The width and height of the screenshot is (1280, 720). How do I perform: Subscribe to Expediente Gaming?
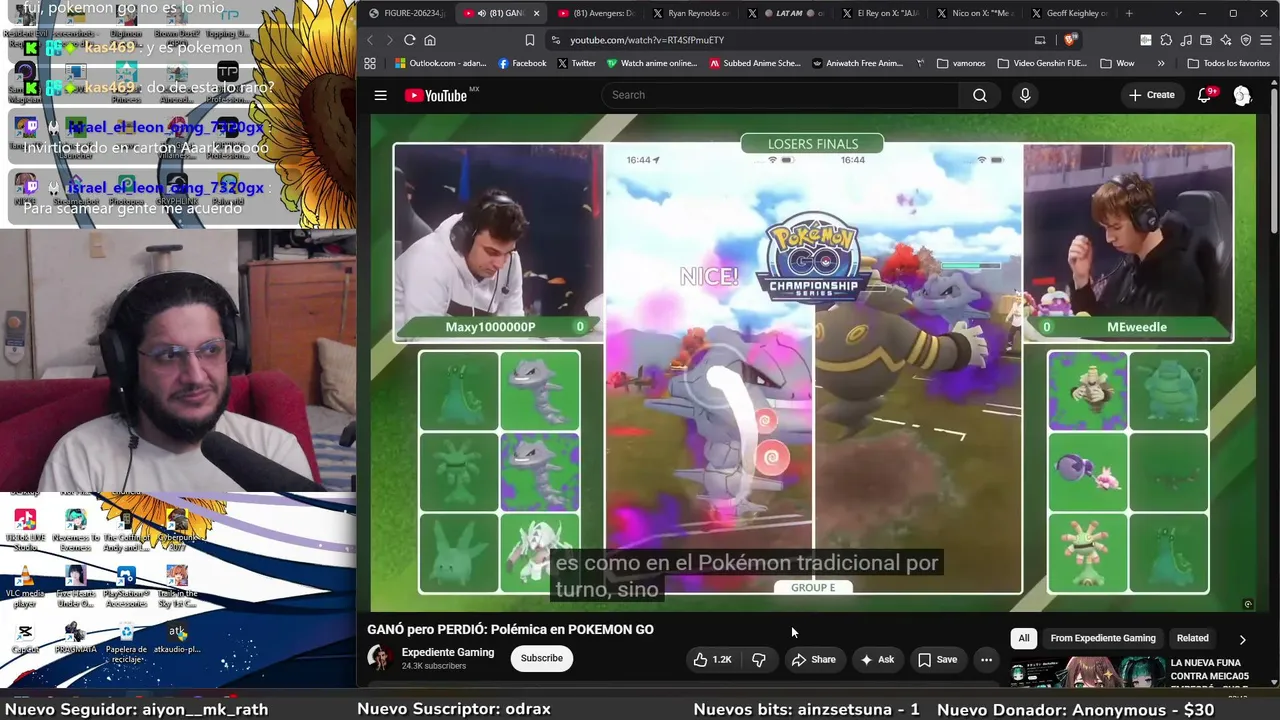tap(541, 658)
